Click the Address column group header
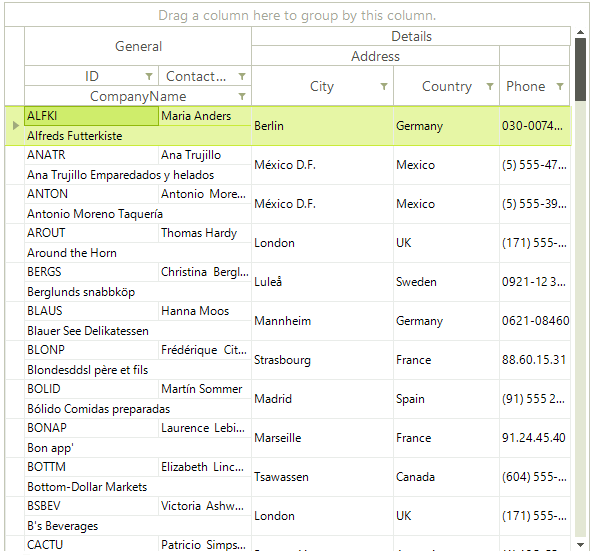This screenshot has width=592, height=555. (375, 56)
